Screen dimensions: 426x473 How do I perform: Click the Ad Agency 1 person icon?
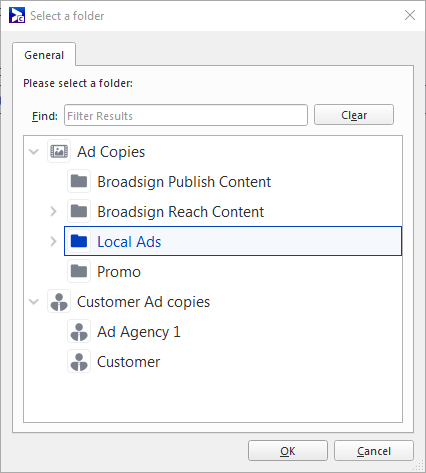coord(79,331)
